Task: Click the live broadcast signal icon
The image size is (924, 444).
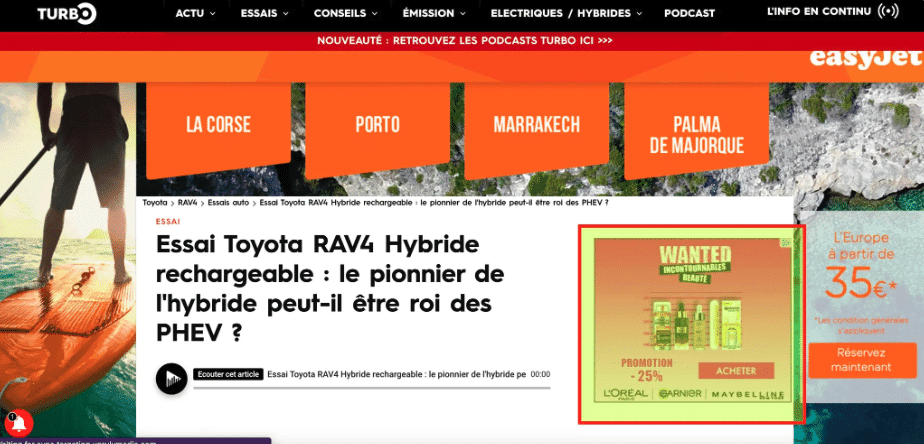Action: (x=888, y=11)
